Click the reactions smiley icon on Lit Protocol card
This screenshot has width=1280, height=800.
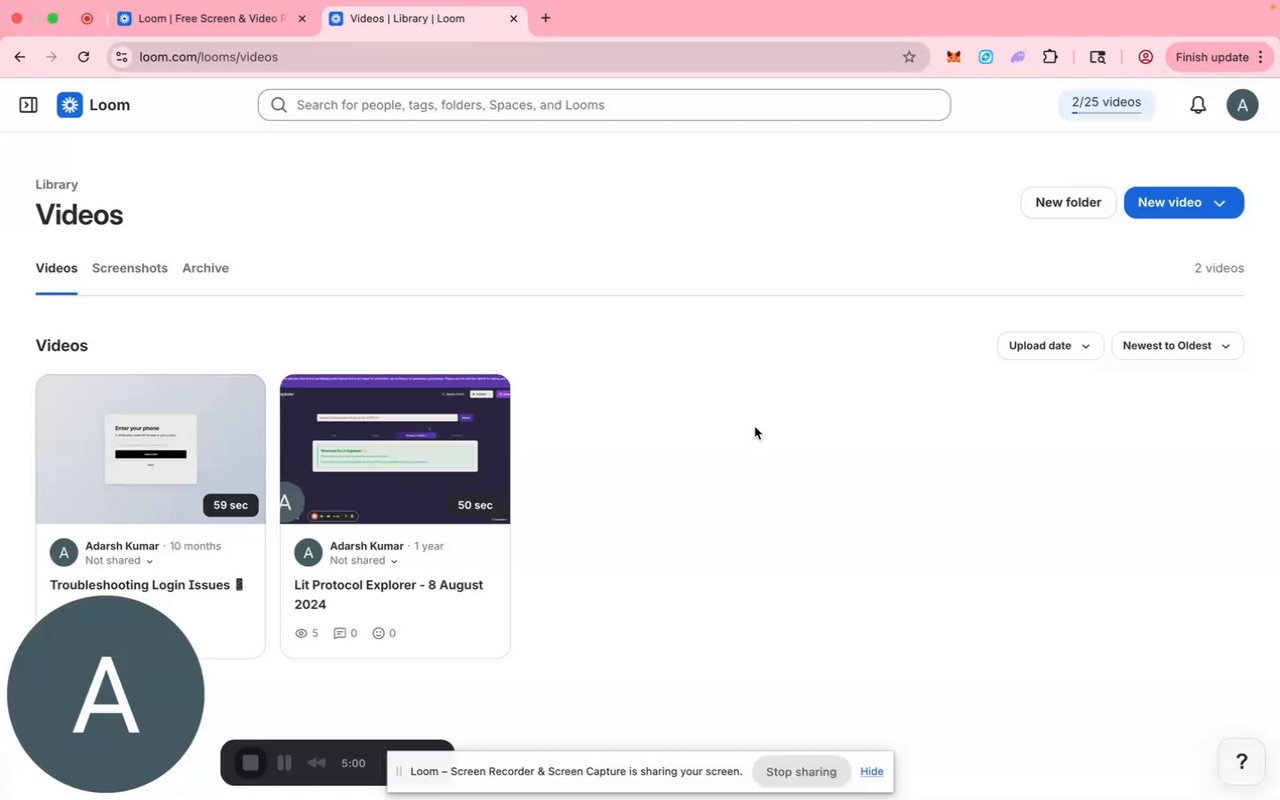(x=379, y=633)
